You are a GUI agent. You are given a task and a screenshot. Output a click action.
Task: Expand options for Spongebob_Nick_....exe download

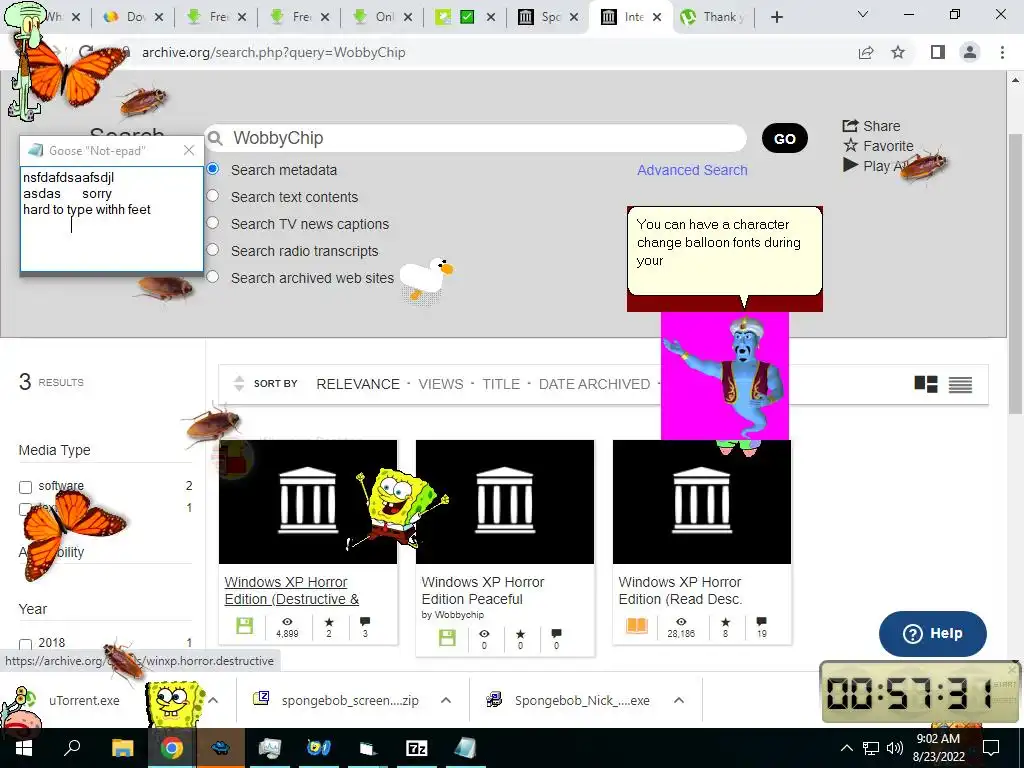coord(679,701)
